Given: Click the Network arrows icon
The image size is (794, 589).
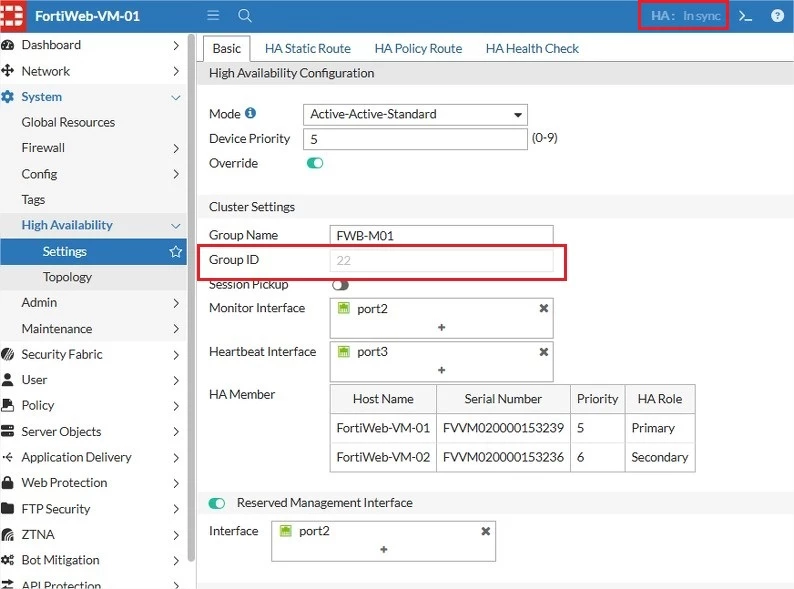Looking at the screenshot, I should pos(8,71).
